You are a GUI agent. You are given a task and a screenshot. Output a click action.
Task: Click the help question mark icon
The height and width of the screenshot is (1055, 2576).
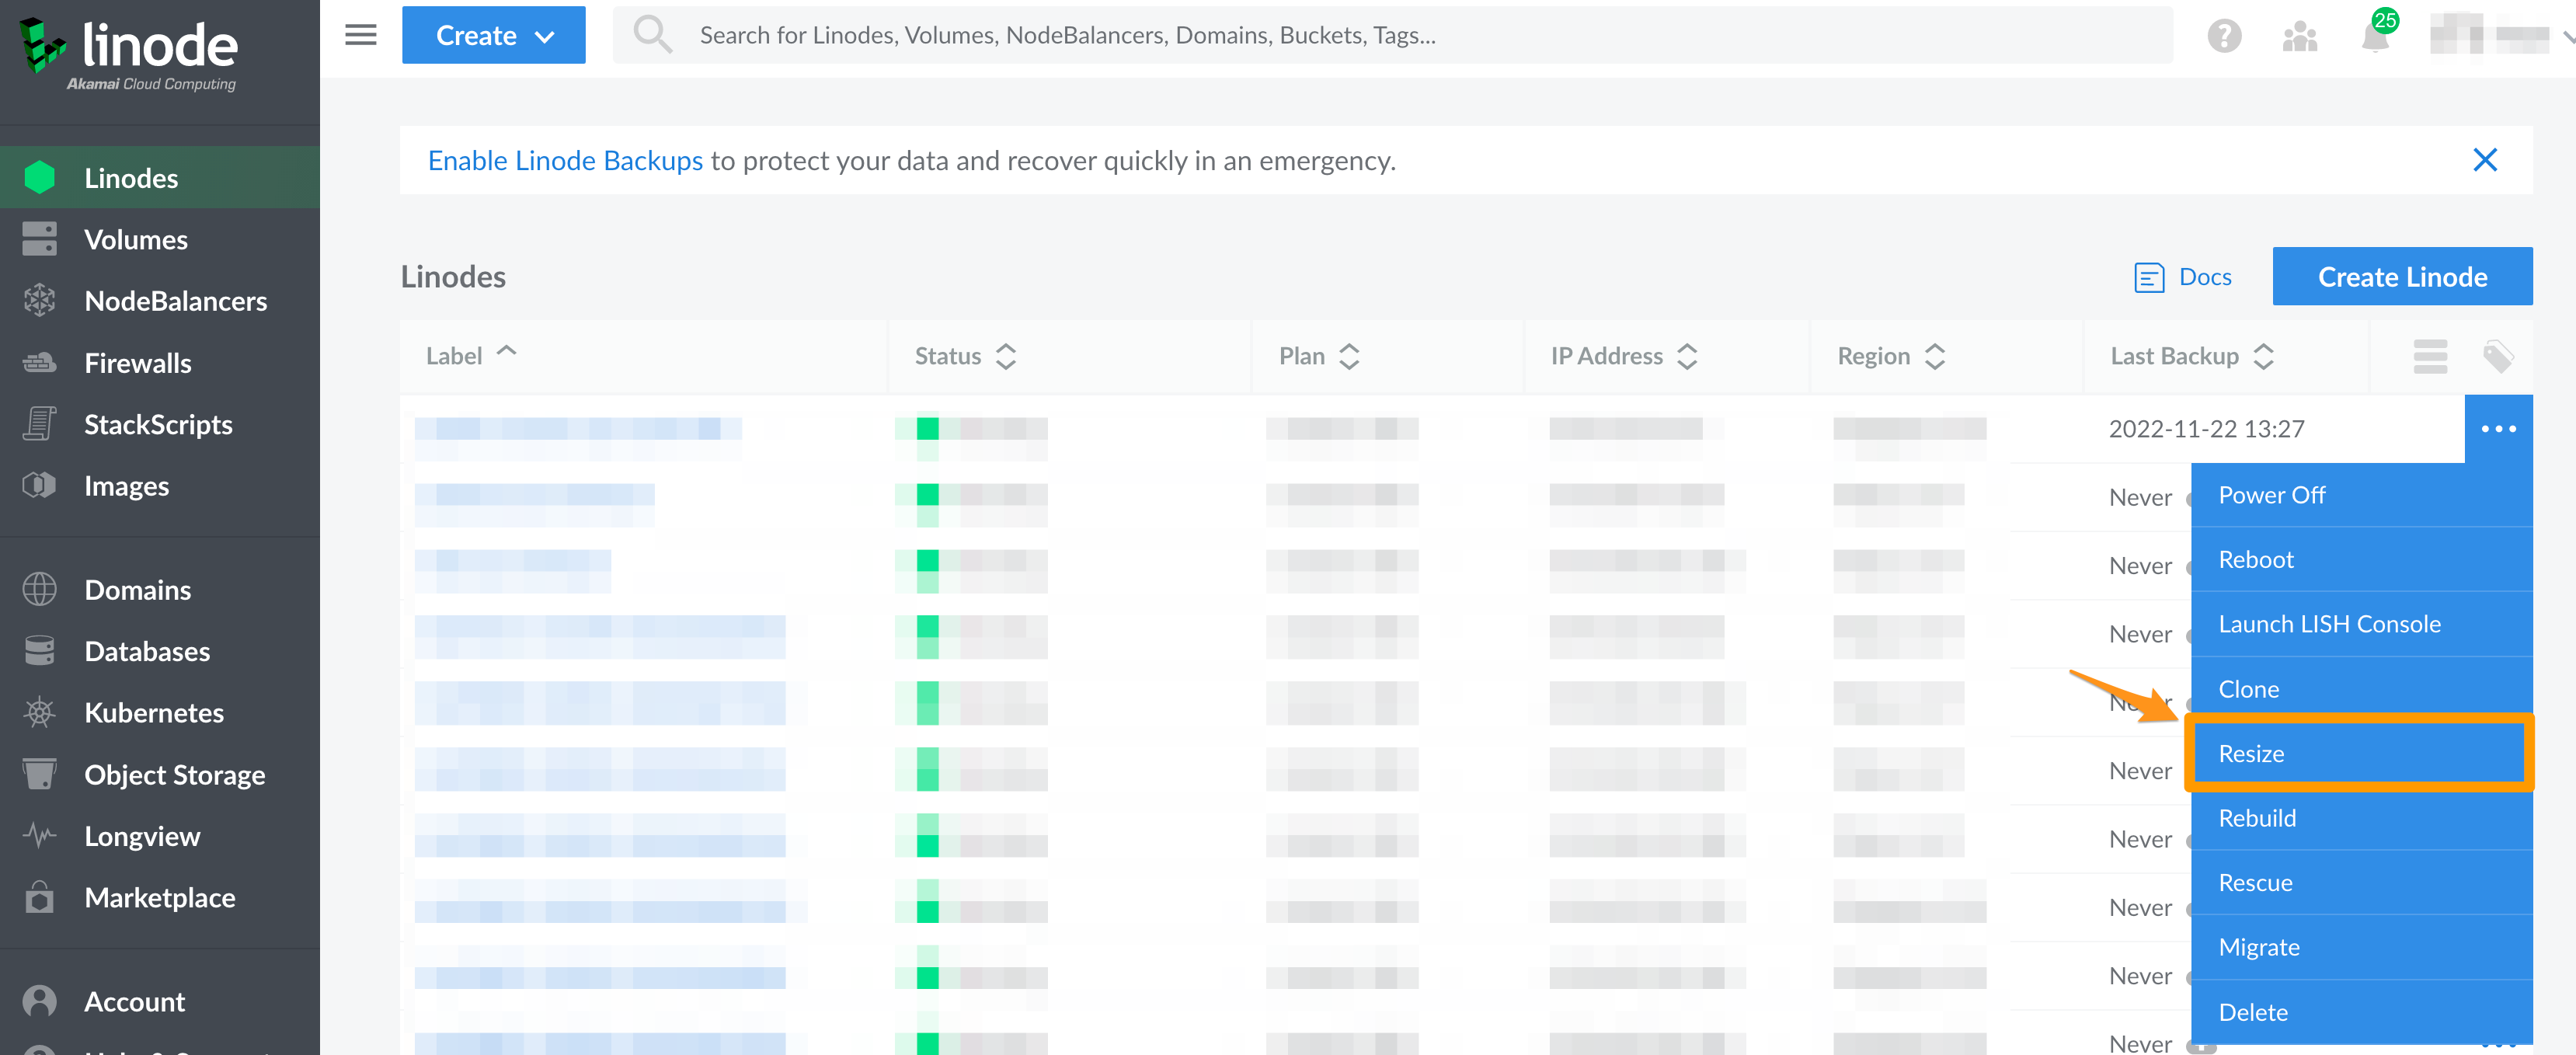click(x=2224, y=37)
